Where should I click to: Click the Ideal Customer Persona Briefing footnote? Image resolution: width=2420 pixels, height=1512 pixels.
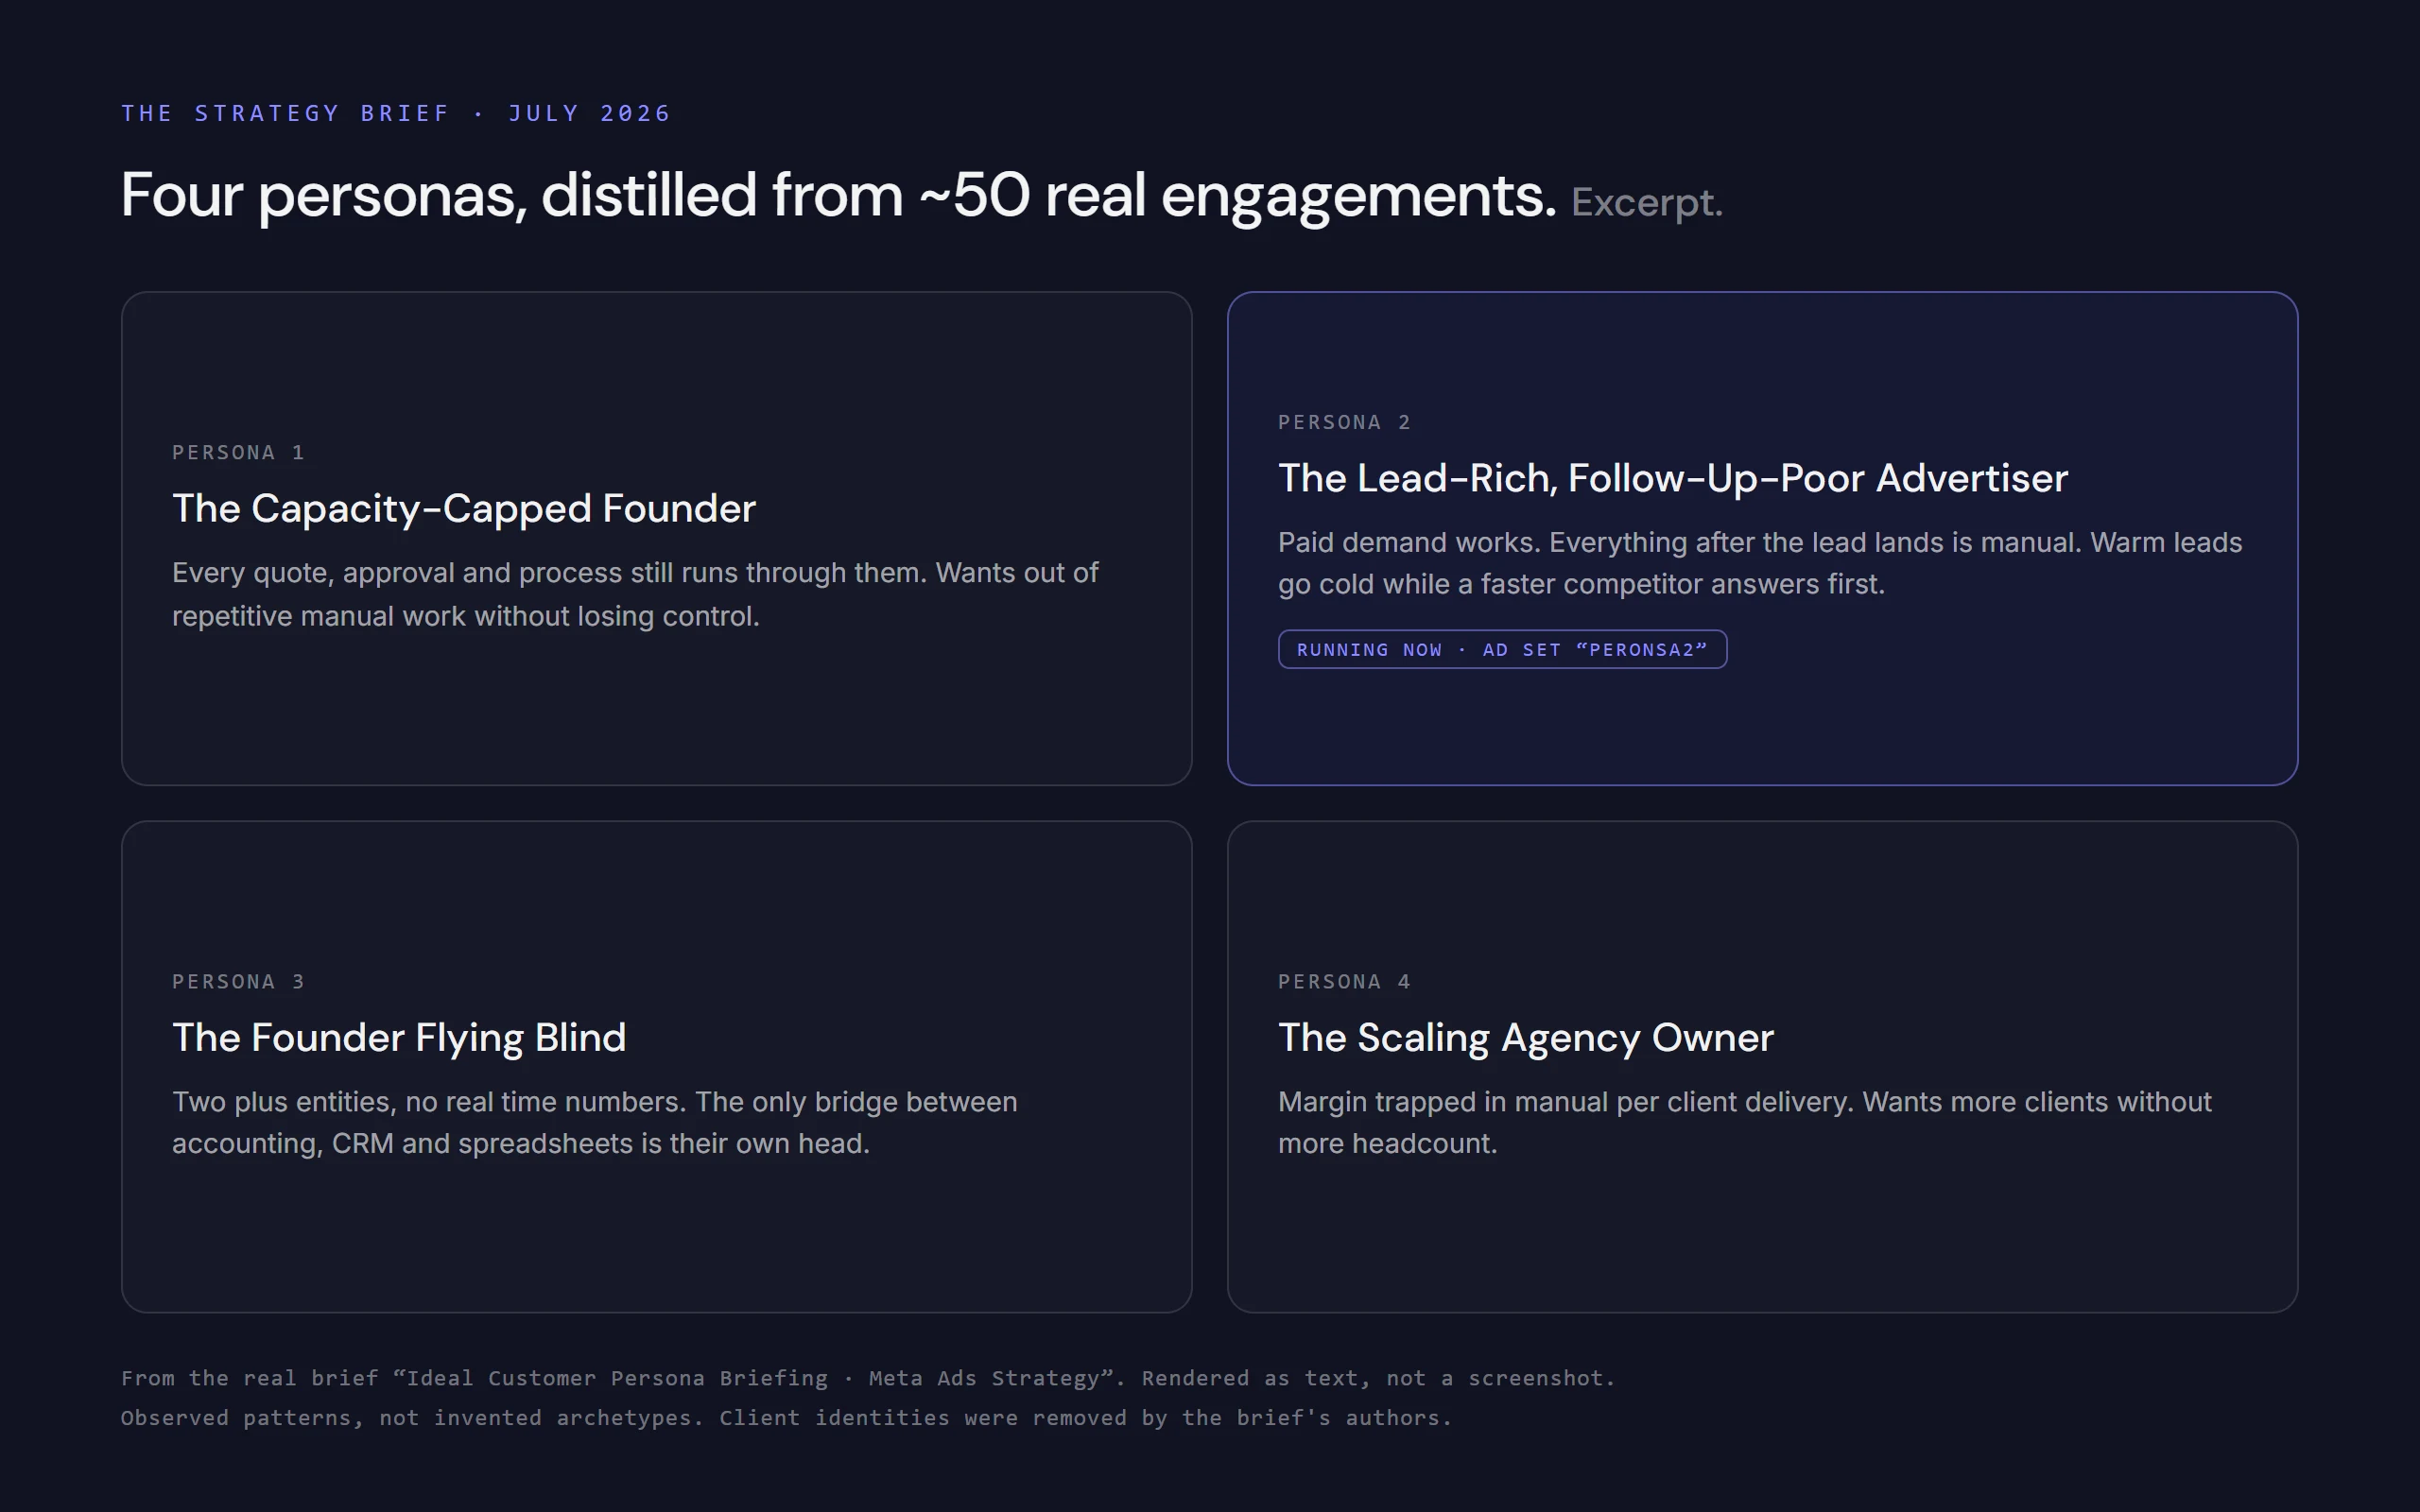[x=868, y=1378]
